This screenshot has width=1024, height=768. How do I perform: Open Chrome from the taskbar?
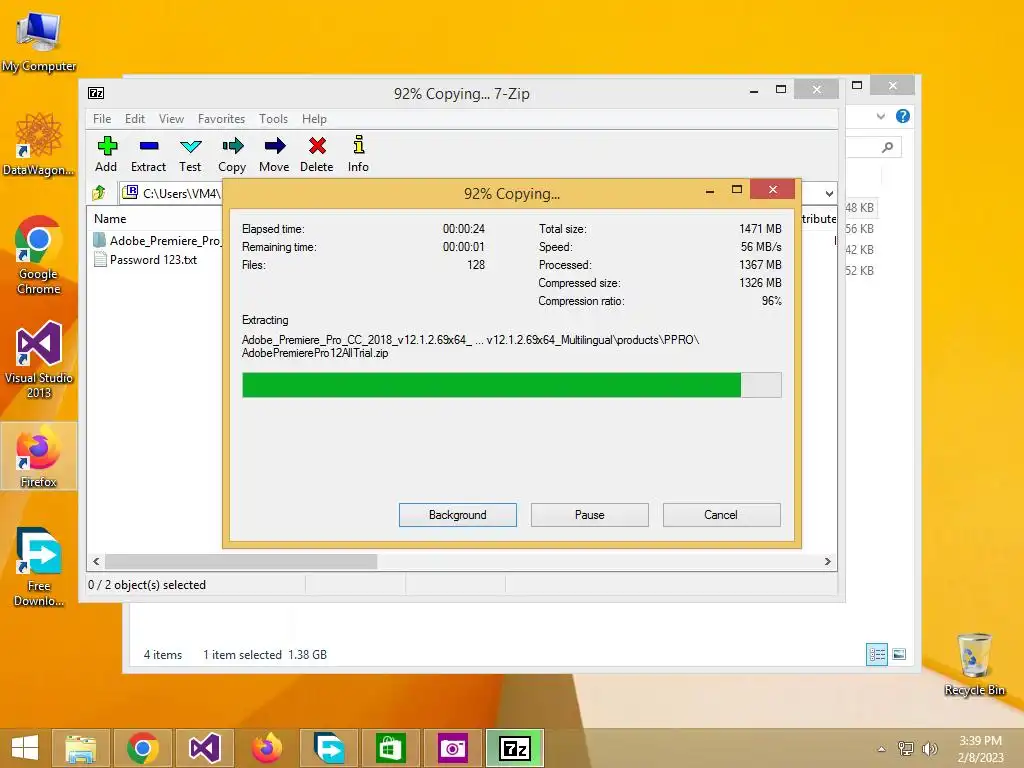pyautogui.click(x=143, y=748)
